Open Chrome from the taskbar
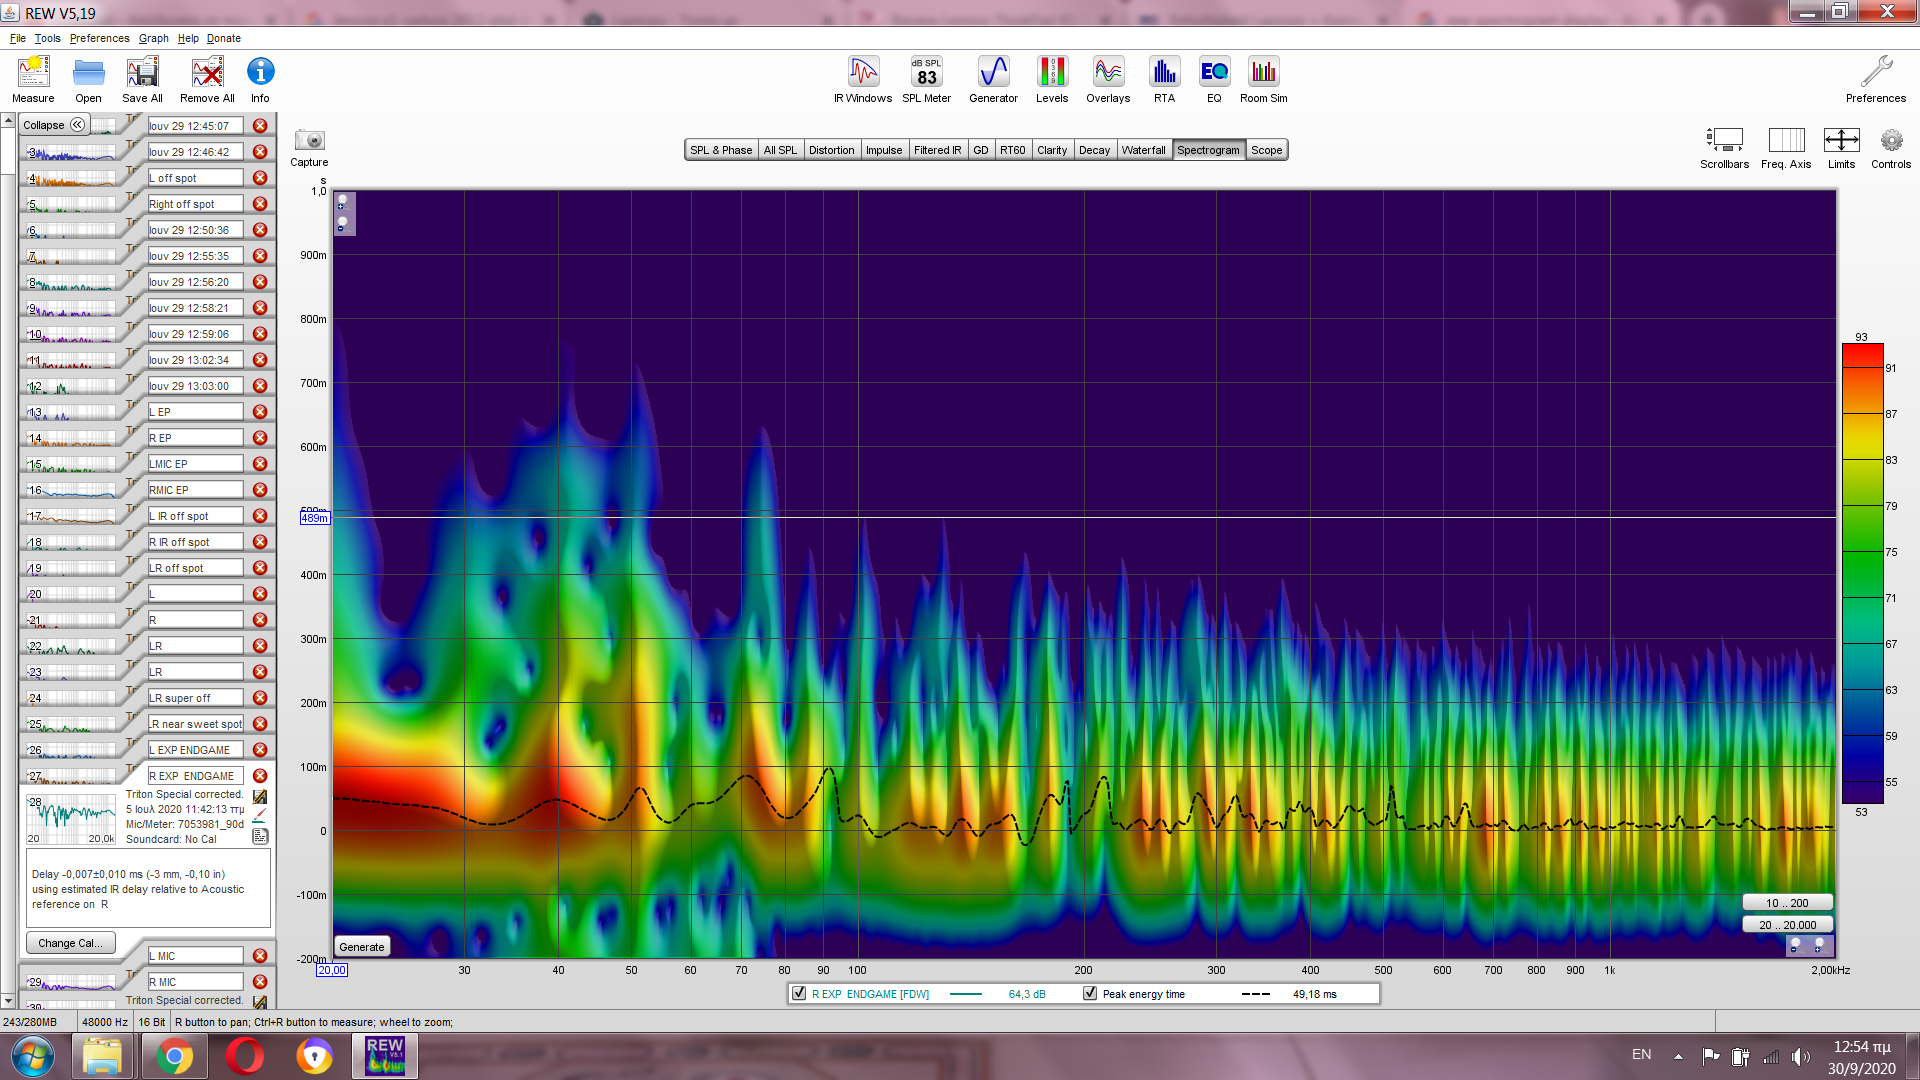 click(174, 1056)
